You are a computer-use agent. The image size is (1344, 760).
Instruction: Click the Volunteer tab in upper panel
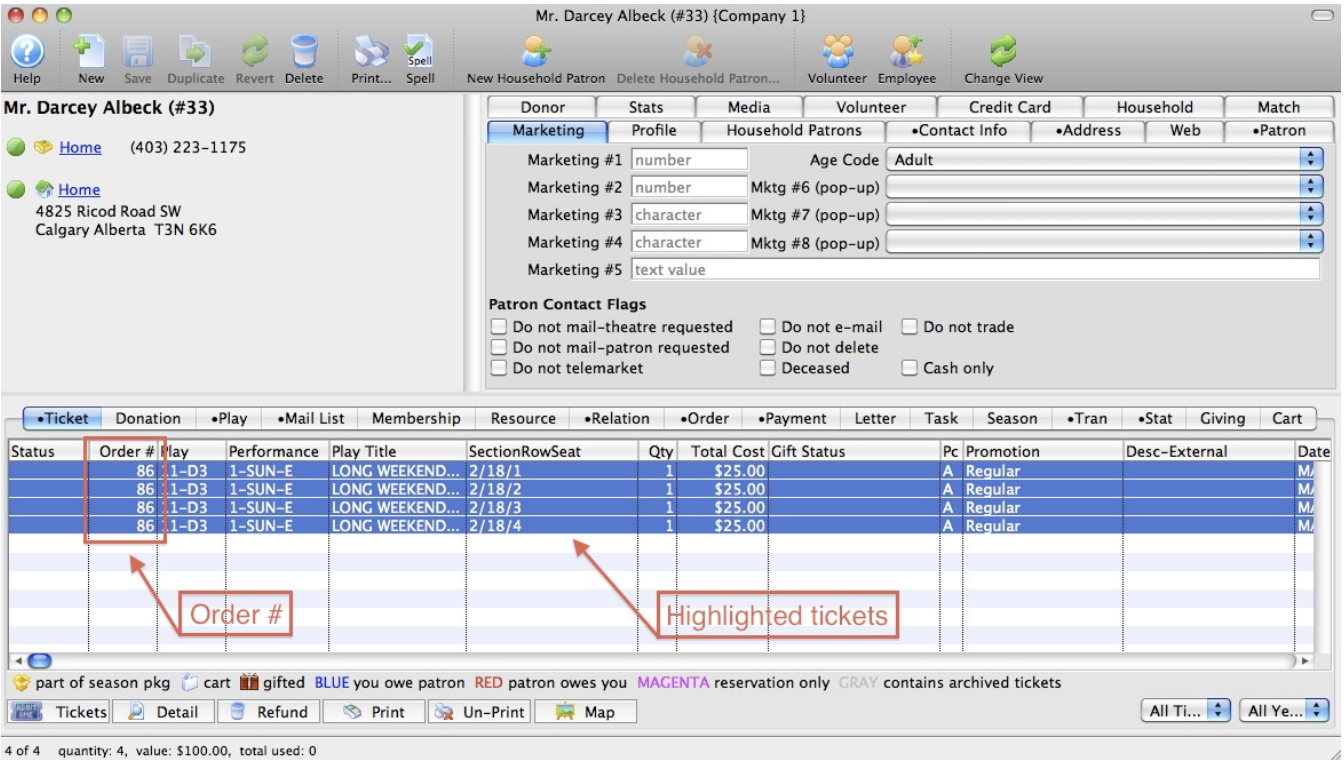coord(870,107)
